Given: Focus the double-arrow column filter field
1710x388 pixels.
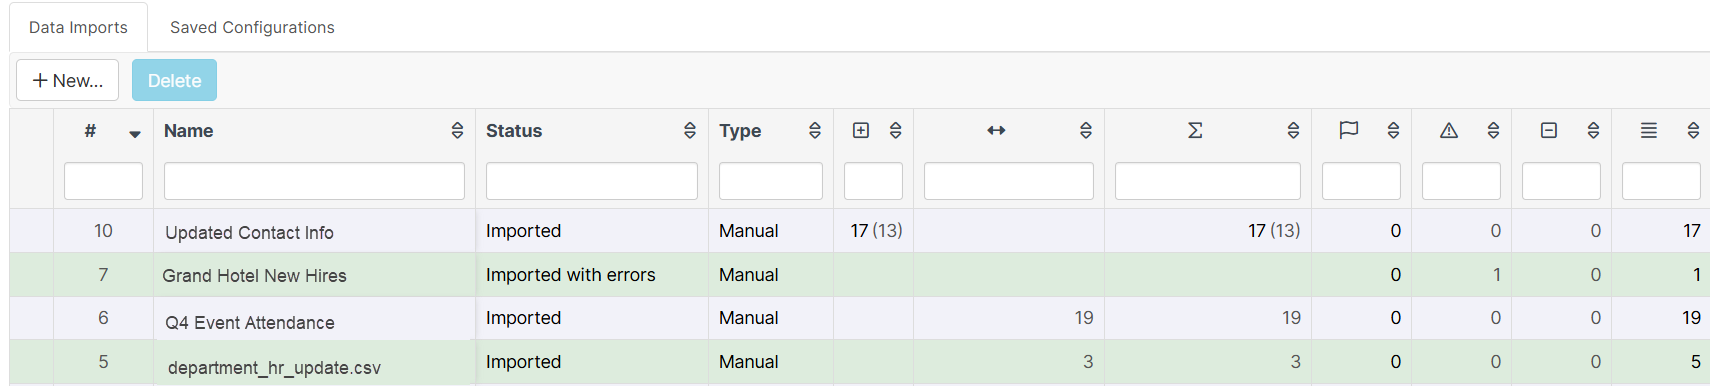Looking at the screenshot, I should (1009, 181).
